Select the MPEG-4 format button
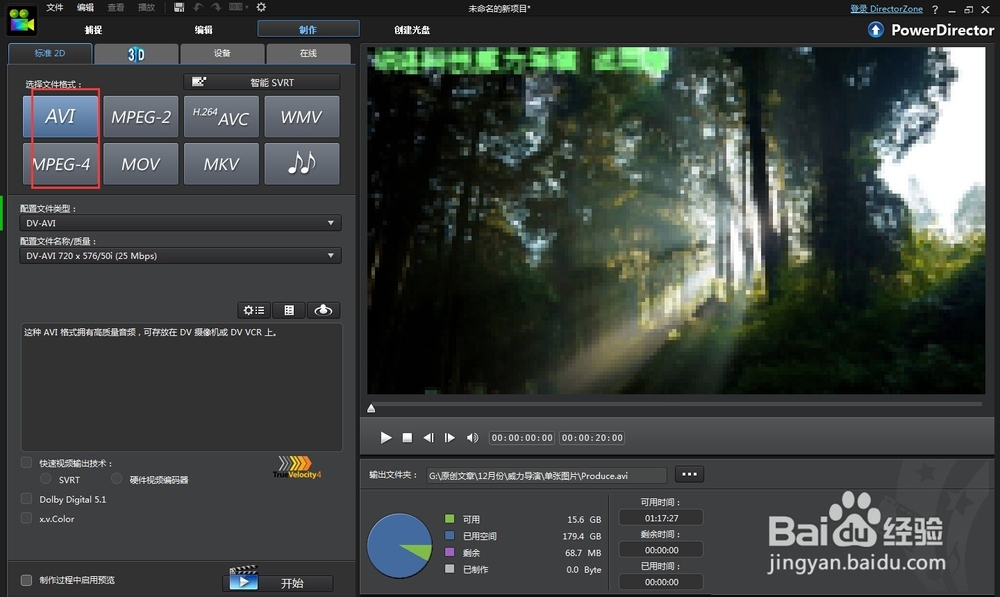 [x=60, y=164]
